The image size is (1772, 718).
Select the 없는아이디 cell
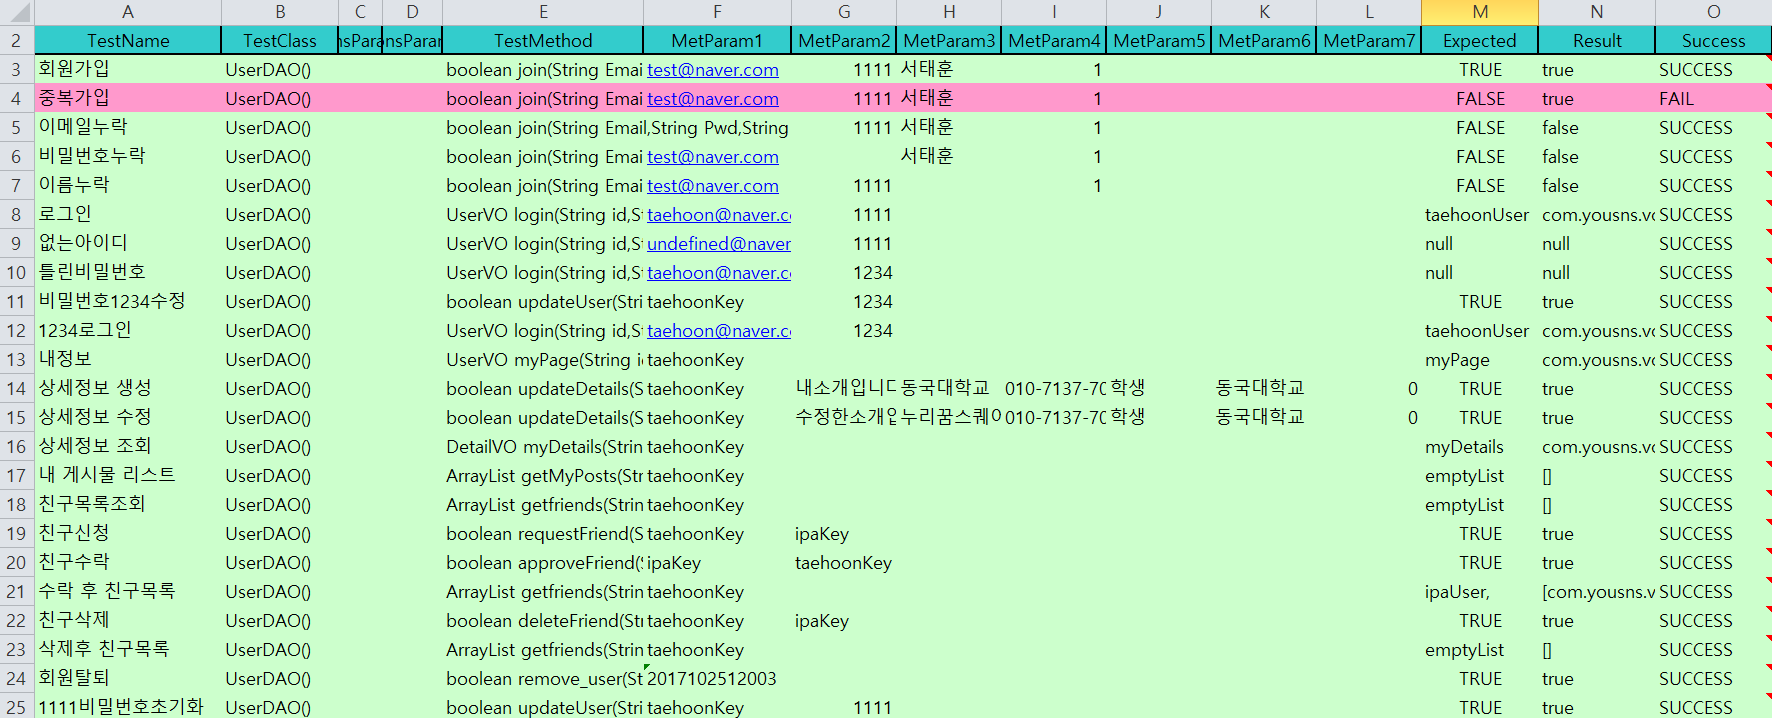(128, 244)
